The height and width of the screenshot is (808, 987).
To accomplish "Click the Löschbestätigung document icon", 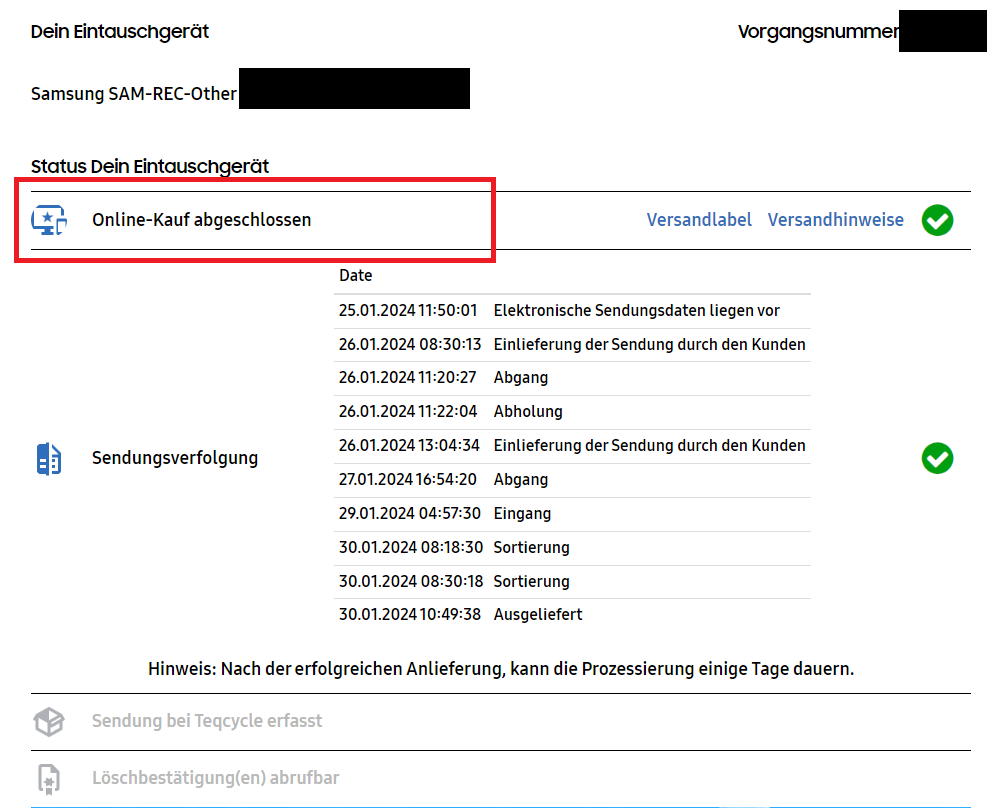I will pyautogui.click(x=49, y=778).
